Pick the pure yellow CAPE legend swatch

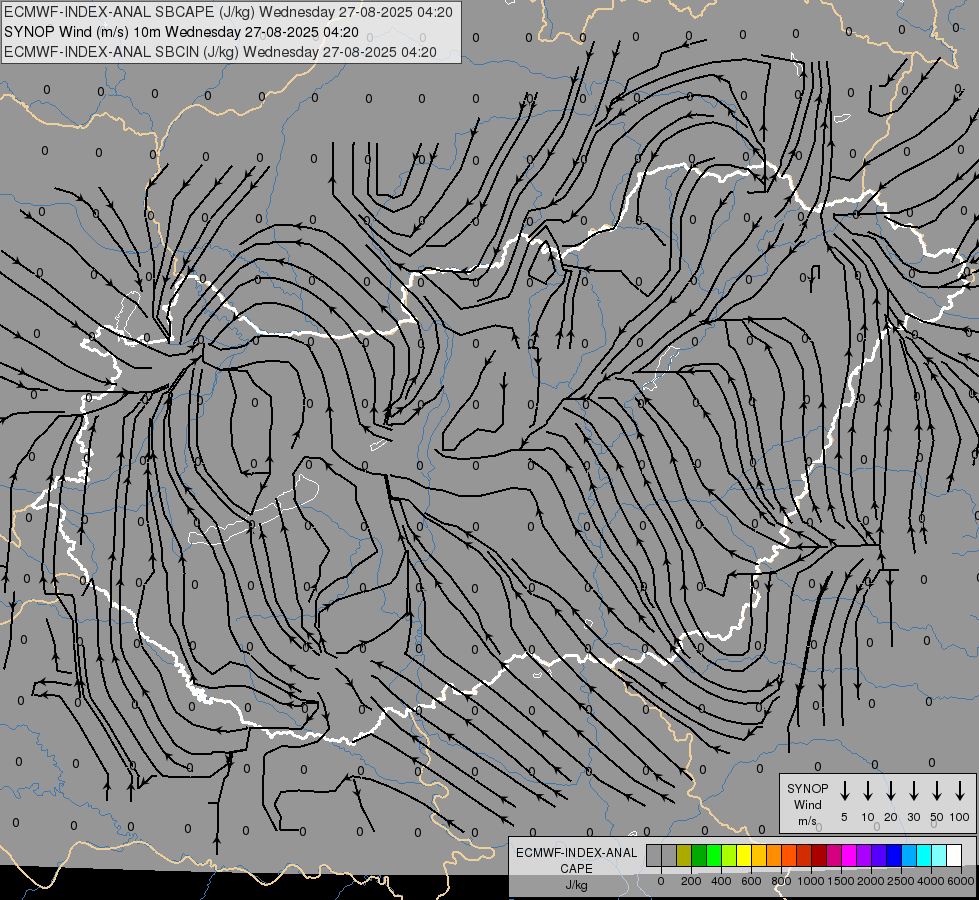coord(744,855)
